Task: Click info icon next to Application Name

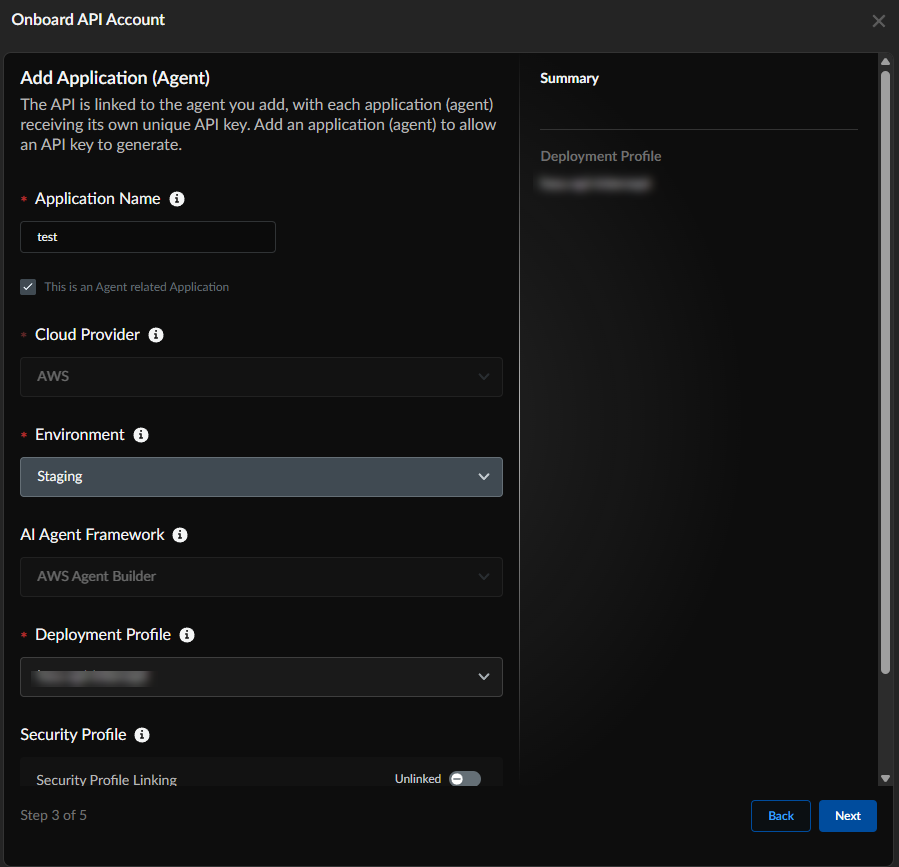Action: (x=177, y=199)
